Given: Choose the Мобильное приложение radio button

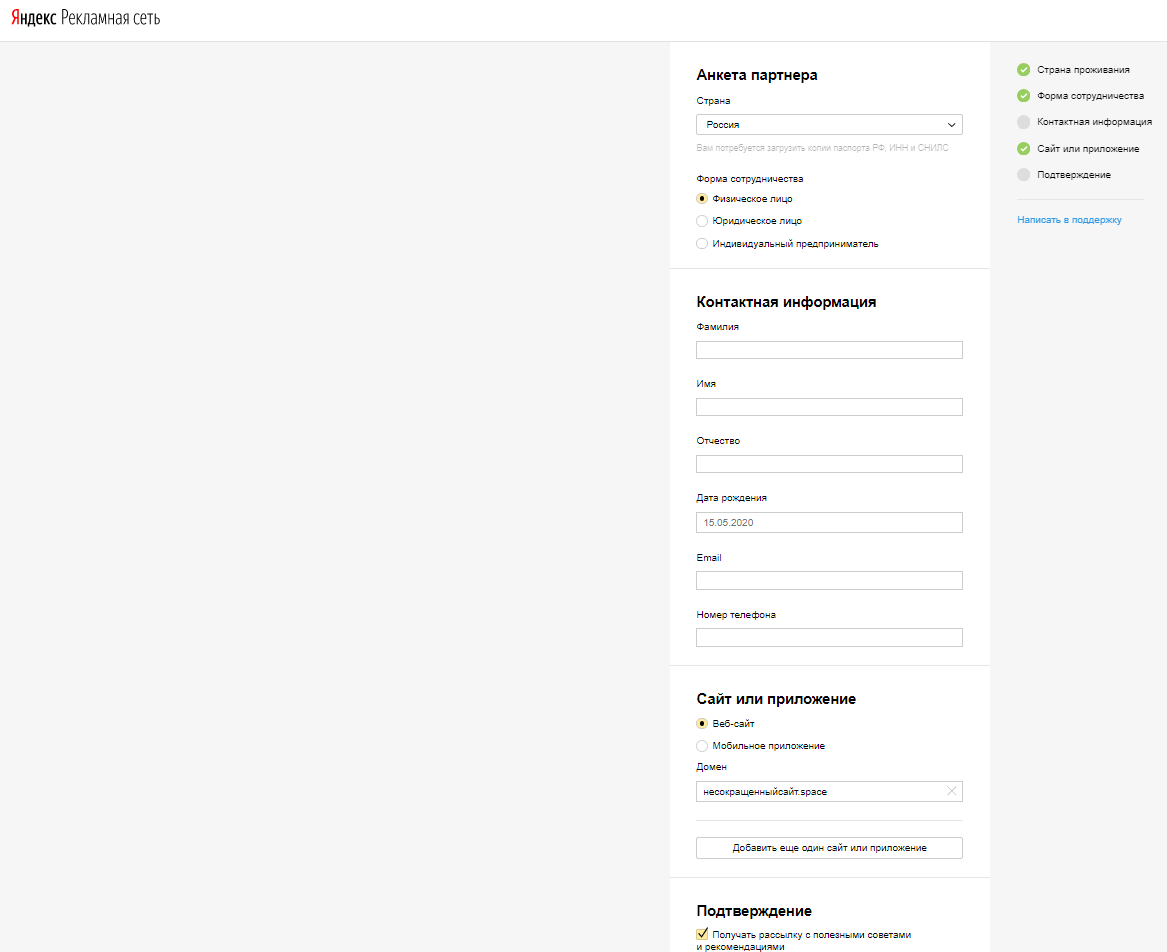Looking at the screenshot, I should click(x=702, y=746).
